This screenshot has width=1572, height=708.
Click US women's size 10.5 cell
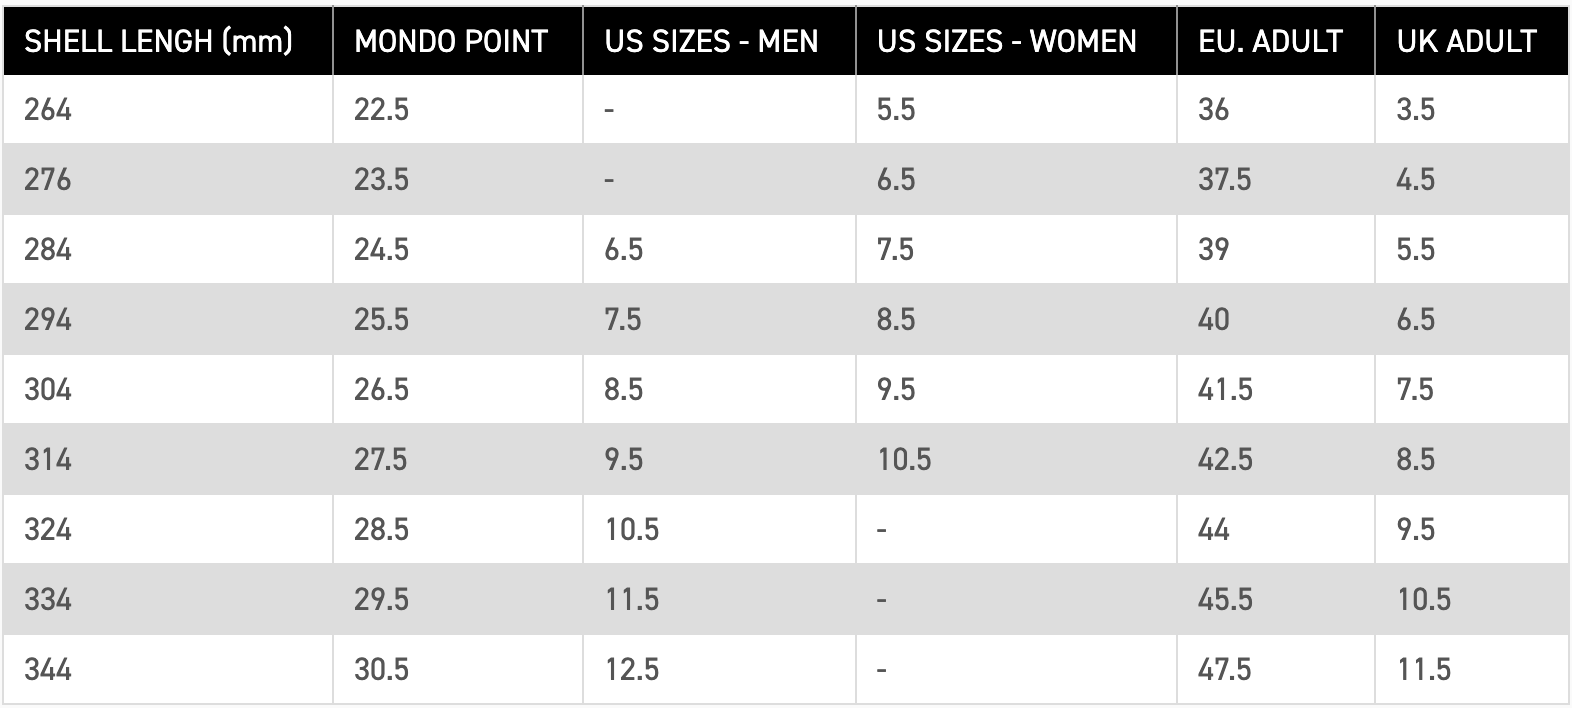click(1016, 459)
